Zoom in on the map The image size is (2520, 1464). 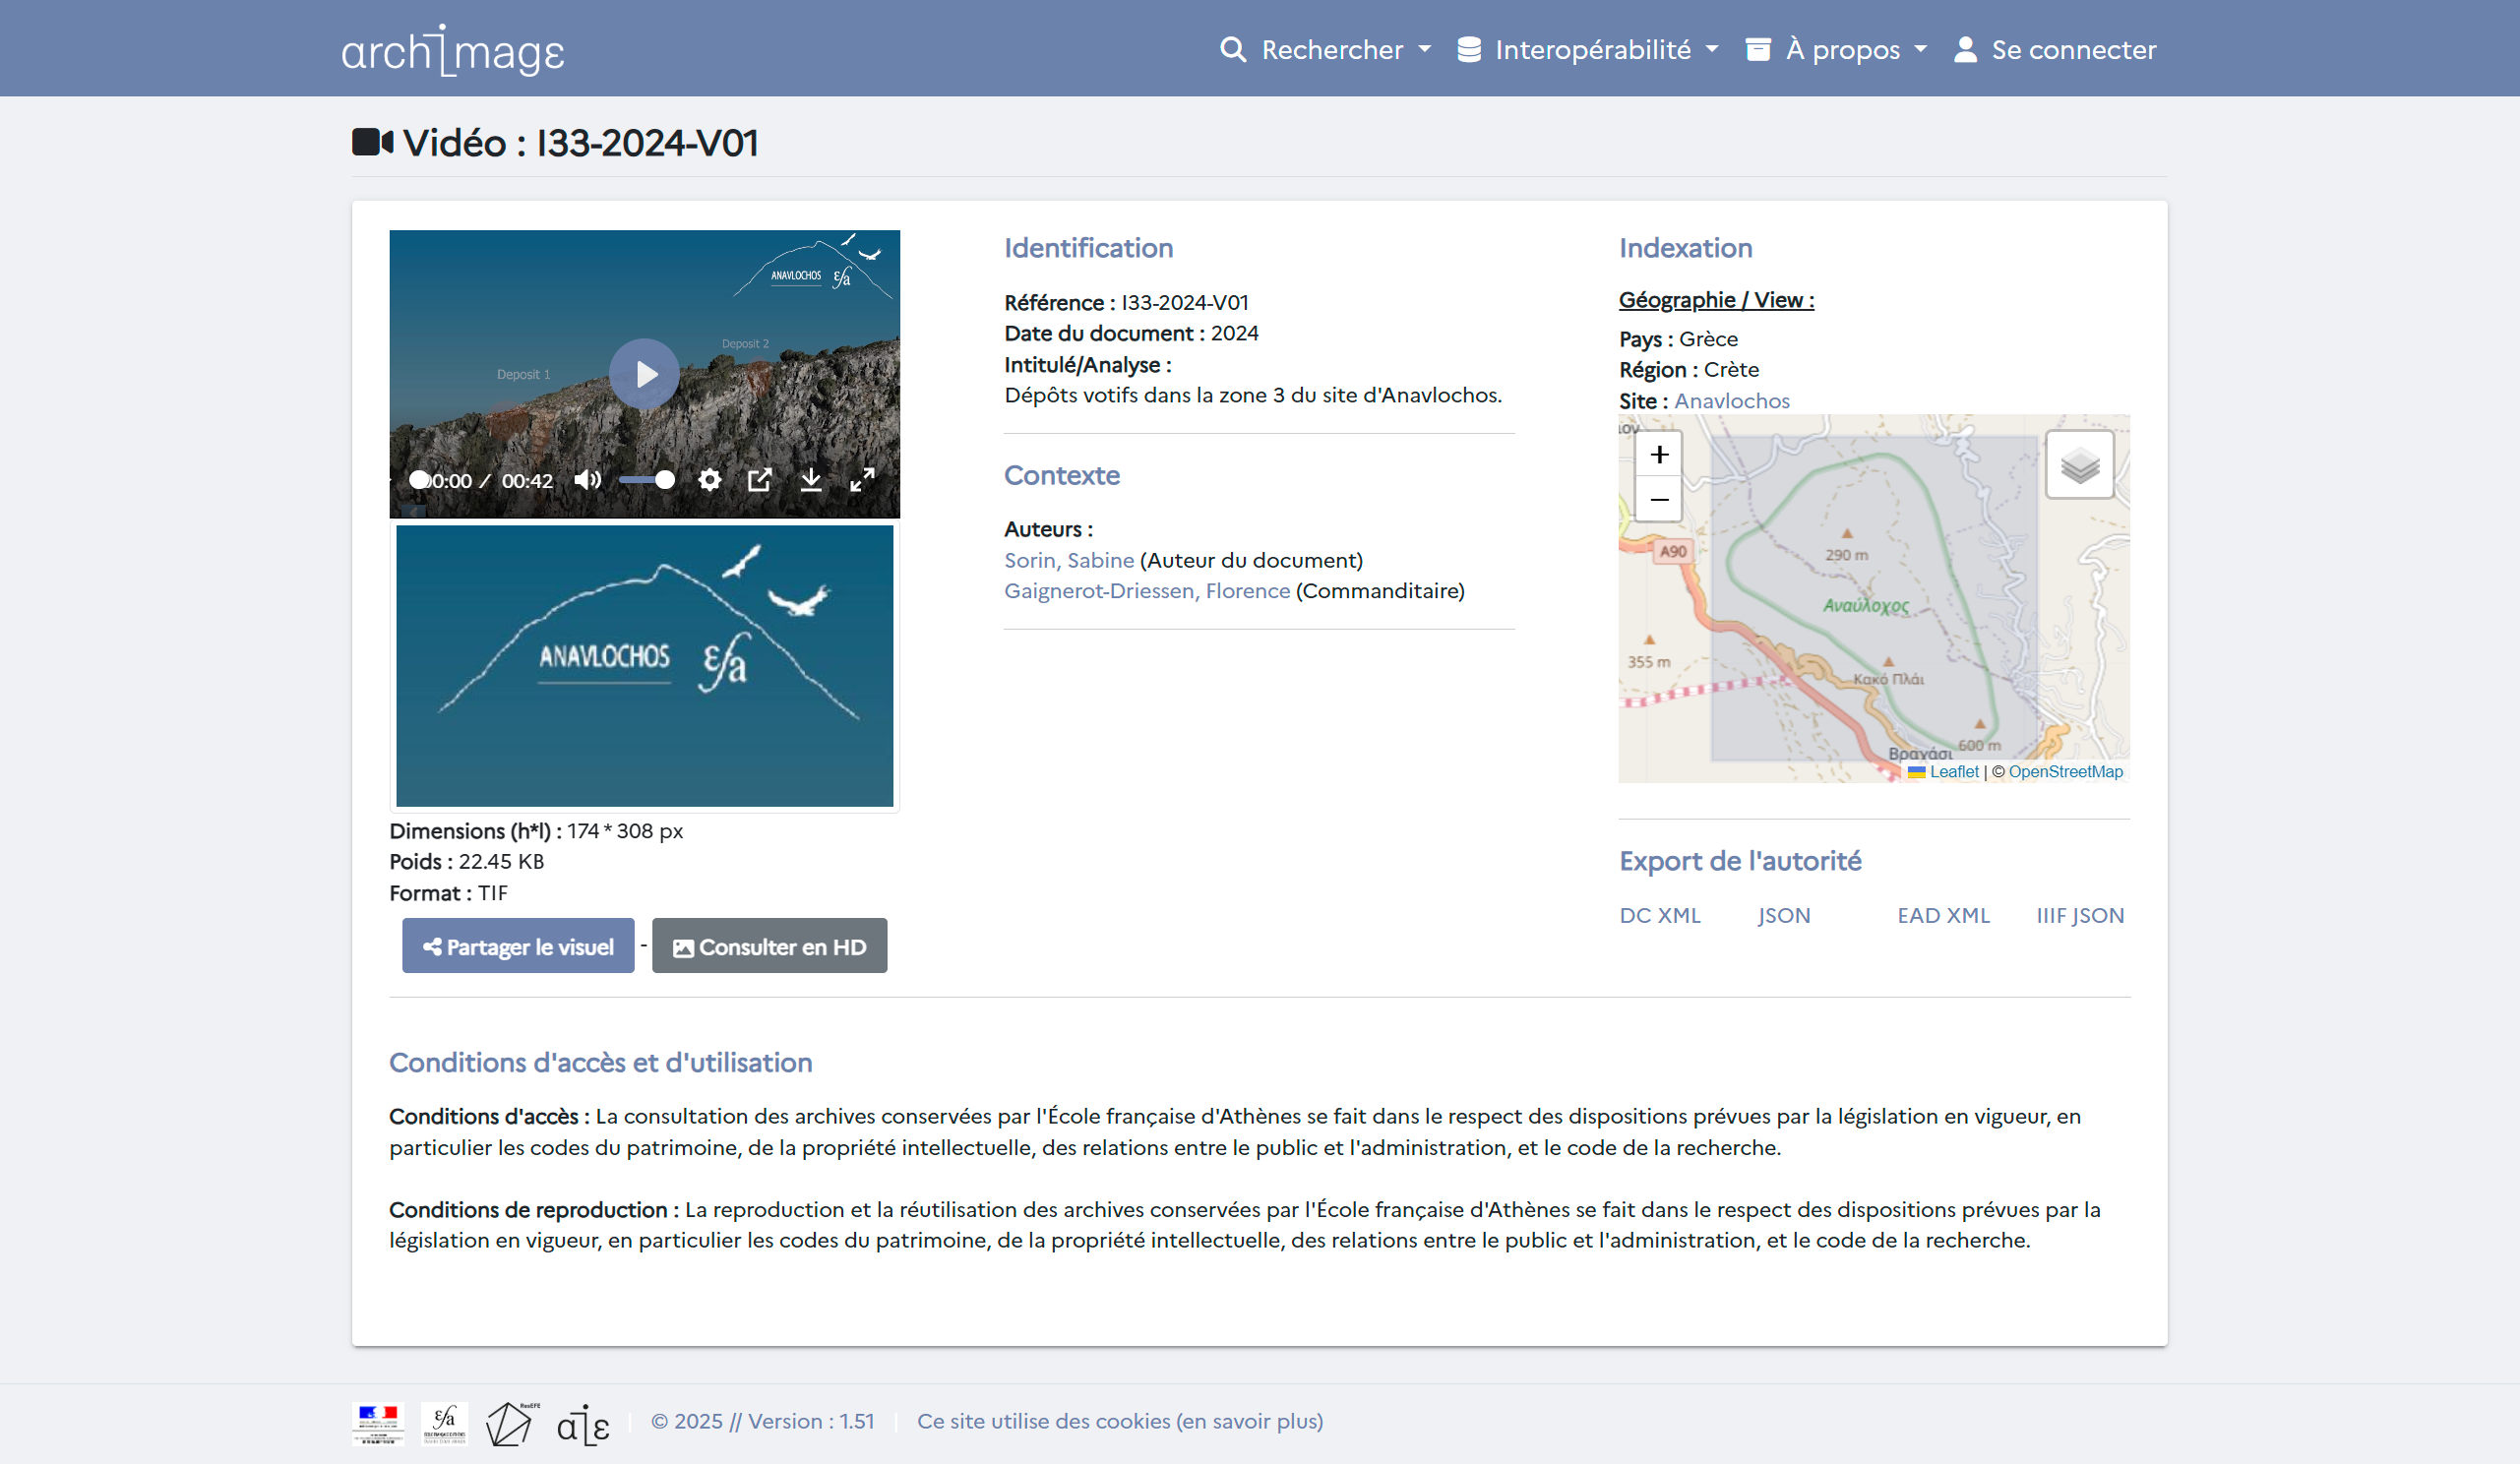click(1659, 455)
